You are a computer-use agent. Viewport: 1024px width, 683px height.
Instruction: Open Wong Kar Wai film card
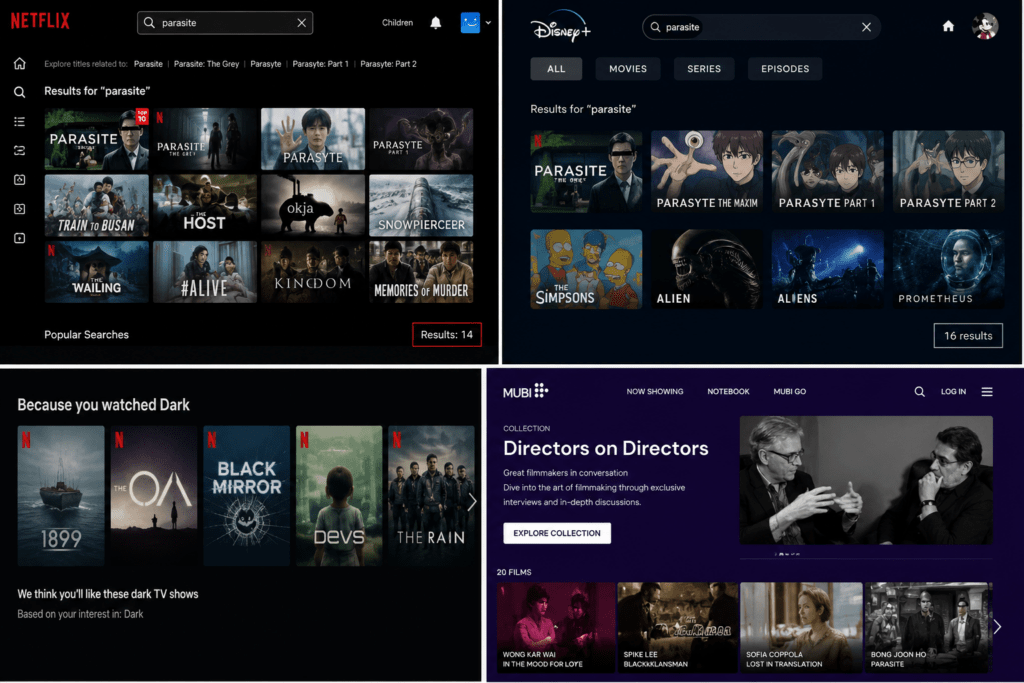point(556,627)
